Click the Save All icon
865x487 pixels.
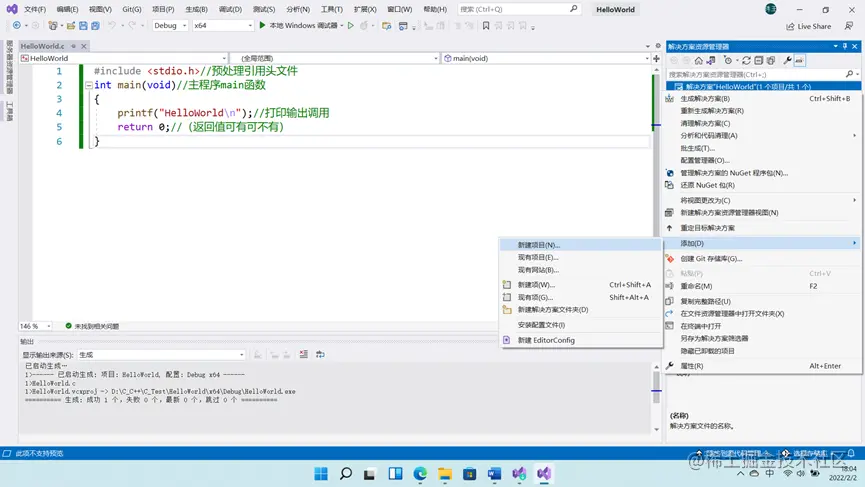[x=95, y=25]
